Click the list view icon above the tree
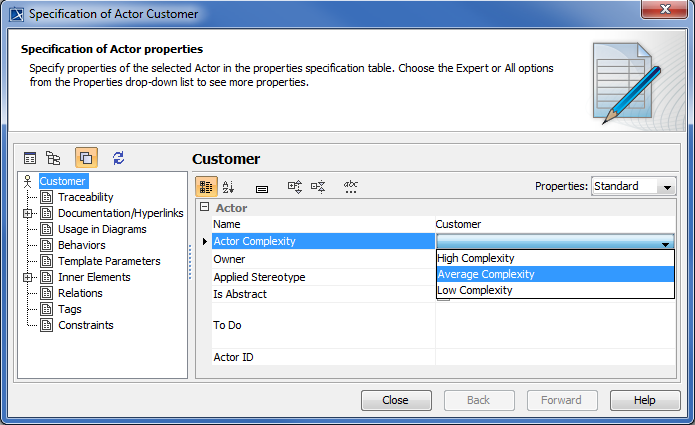Image resolution: width=695 pixels, height=425 pixels. click(x=30, y=157)
